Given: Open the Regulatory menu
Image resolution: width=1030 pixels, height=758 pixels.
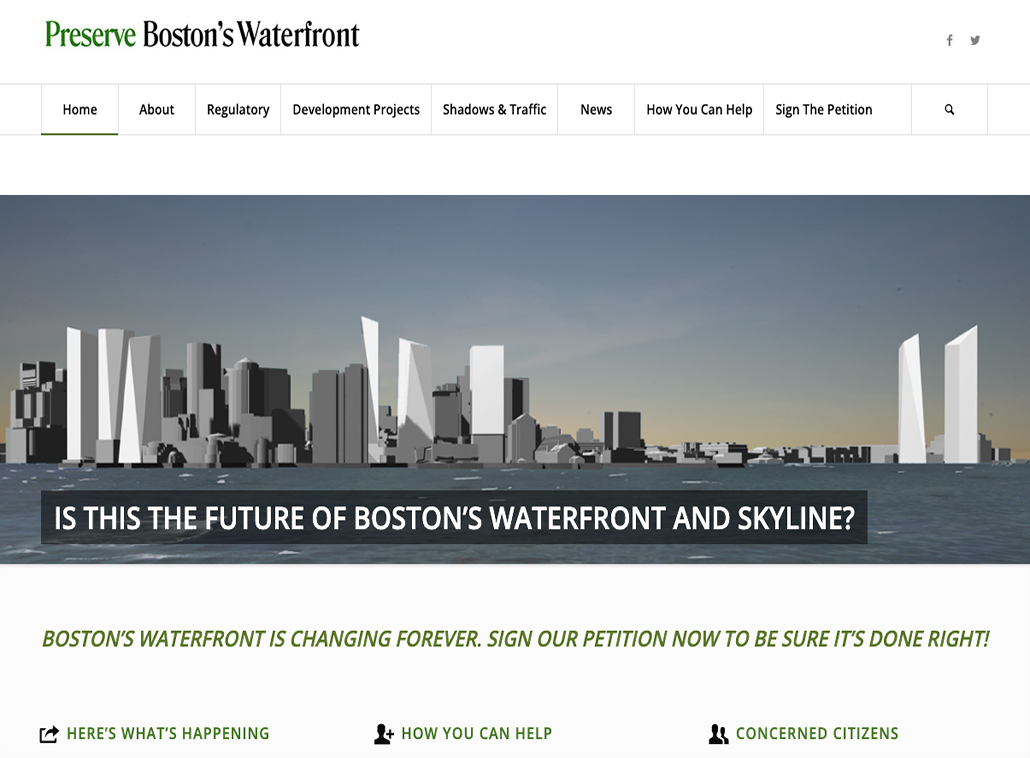Looking at the screenshot, I should tap(238, 110).
